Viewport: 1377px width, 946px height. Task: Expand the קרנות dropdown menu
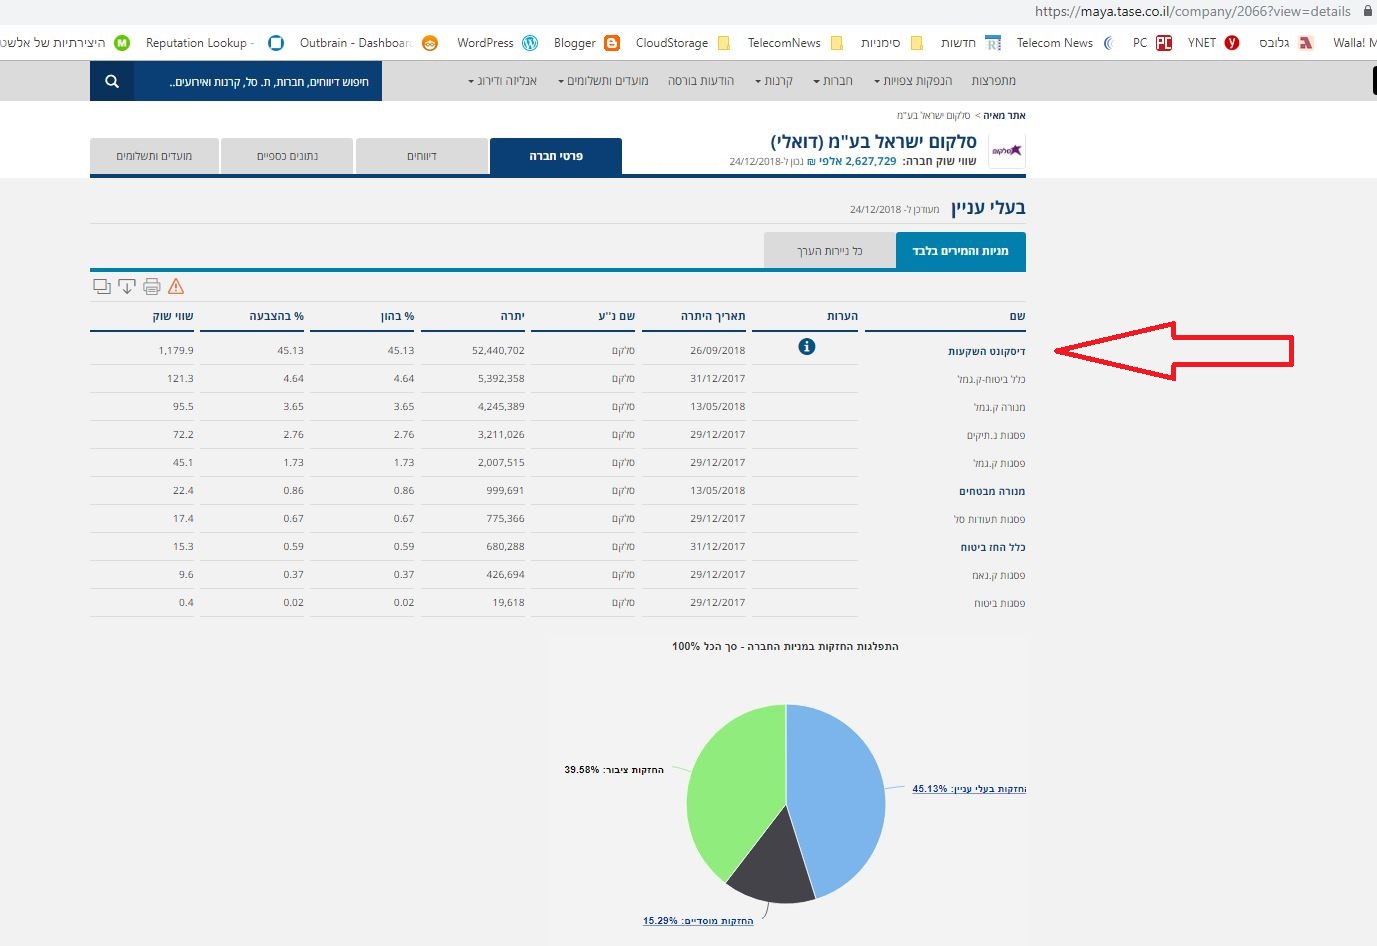(774, 81)
